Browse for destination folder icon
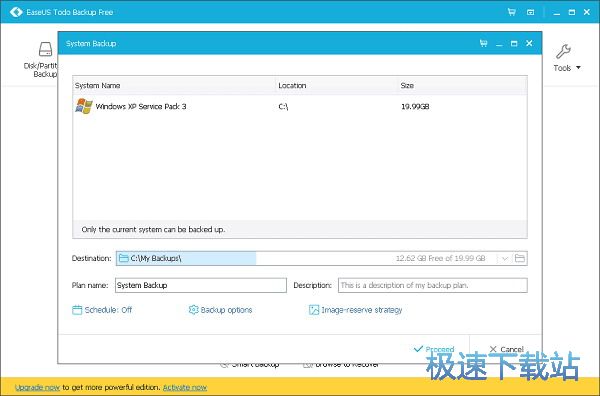Image resolution: width=600 pixels, height=396 pixels. [520, 258]
